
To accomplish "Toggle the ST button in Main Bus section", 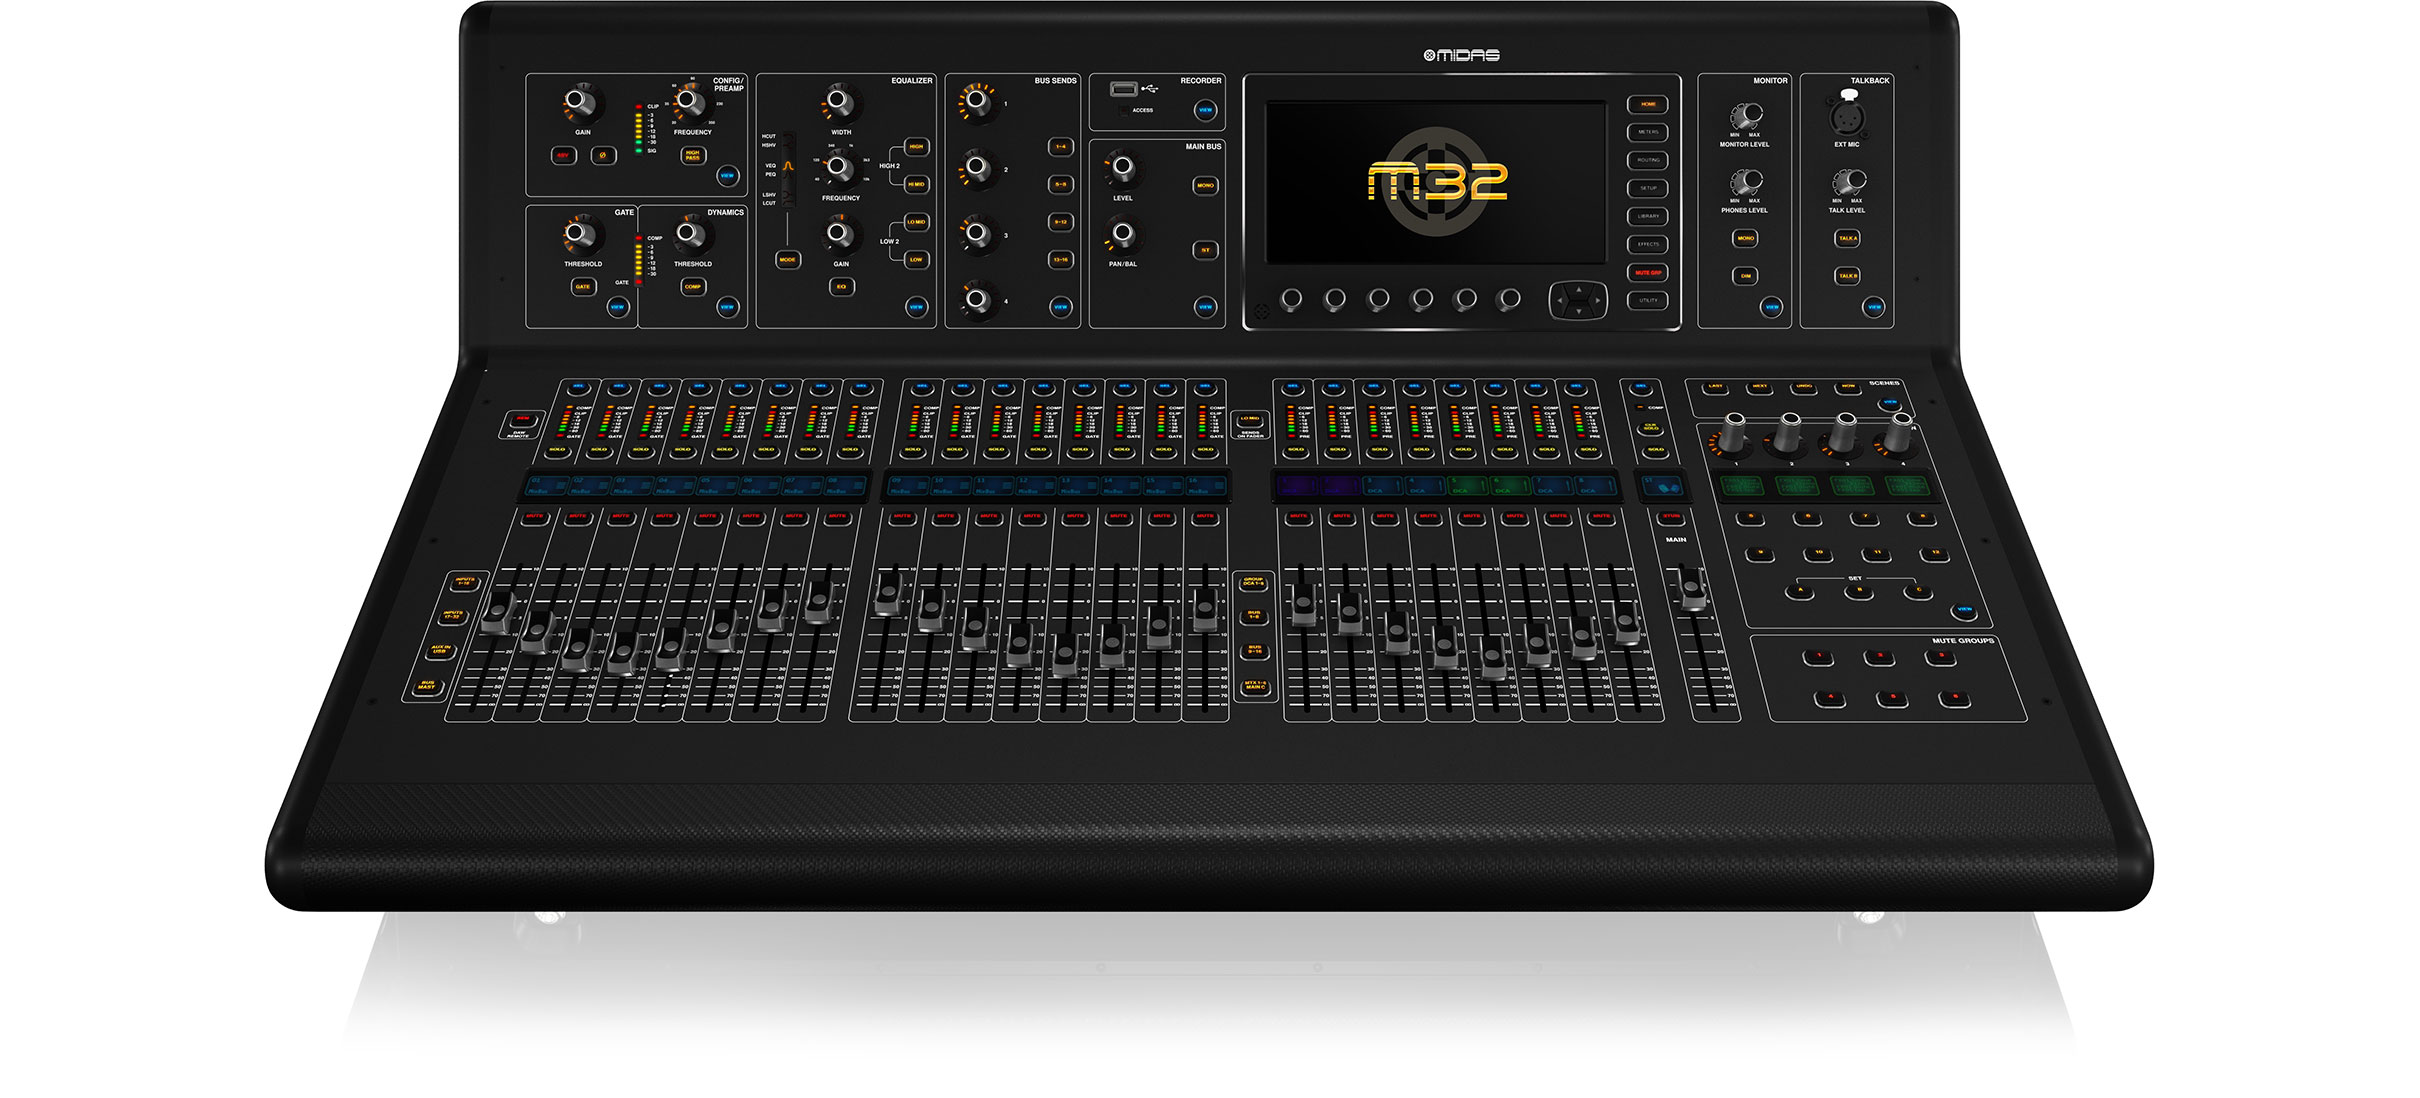I will point(1205,251).
